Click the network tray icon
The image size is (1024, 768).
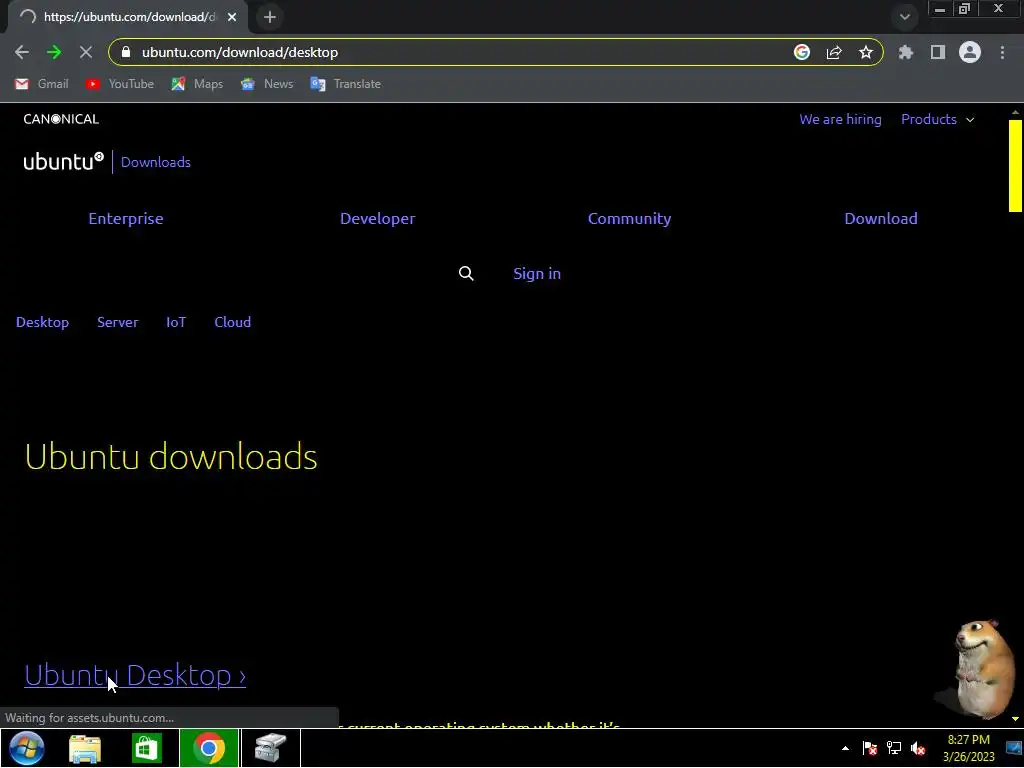pyautogui.click(x=893, y=748)
